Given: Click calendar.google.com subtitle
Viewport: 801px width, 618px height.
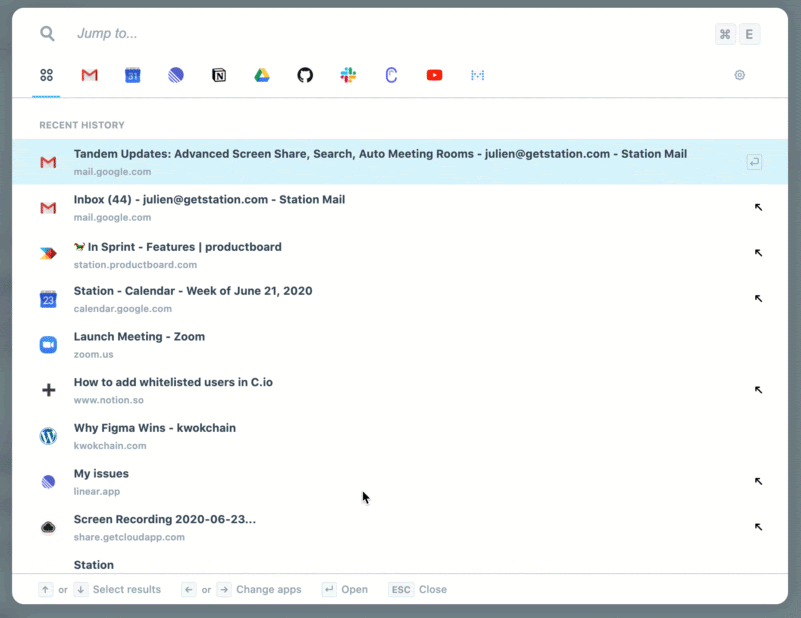Looking at the screenshot, I should (123, 308).
